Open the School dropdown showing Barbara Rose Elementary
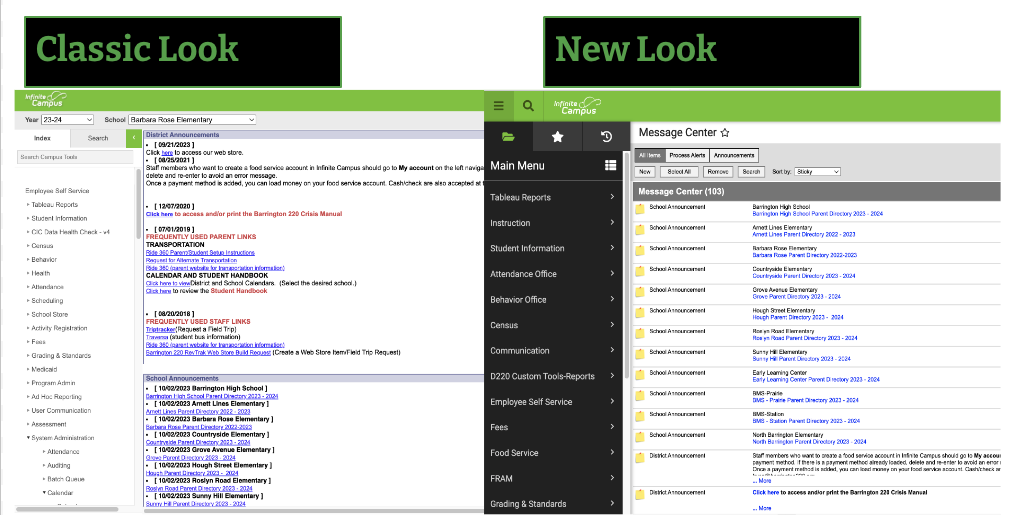Image resolution: width=1029 pixels, height=515 pixels. [192, 119]
